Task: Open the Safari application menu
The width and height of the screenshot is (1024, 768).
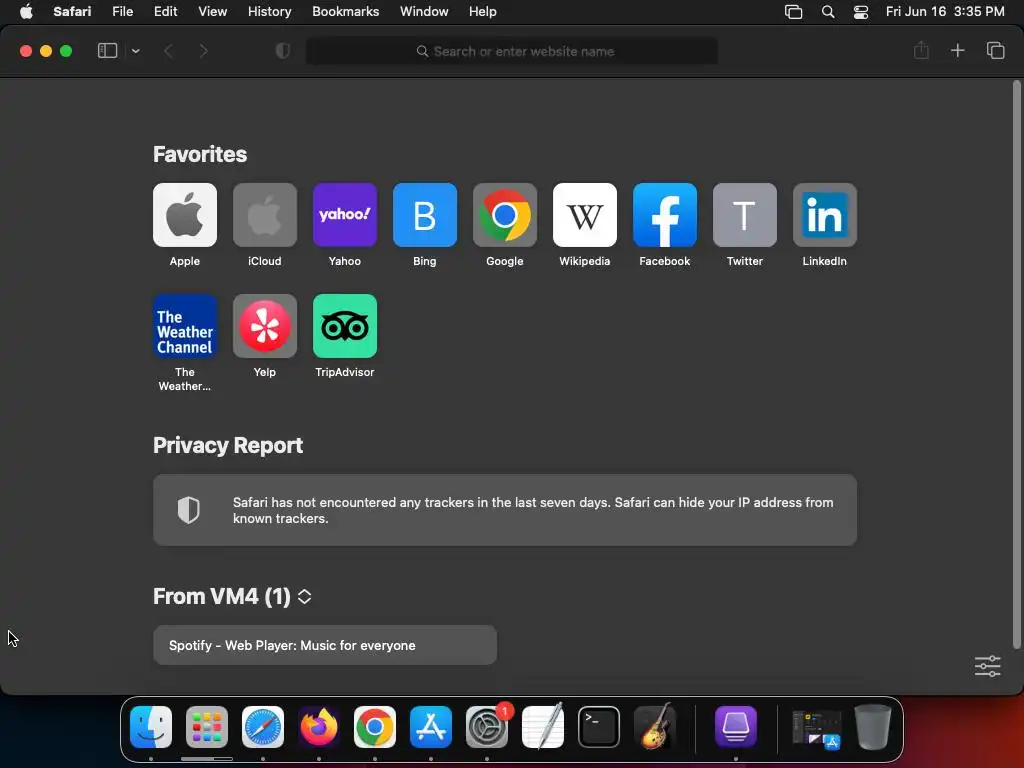Action: (x=72, y=12)
